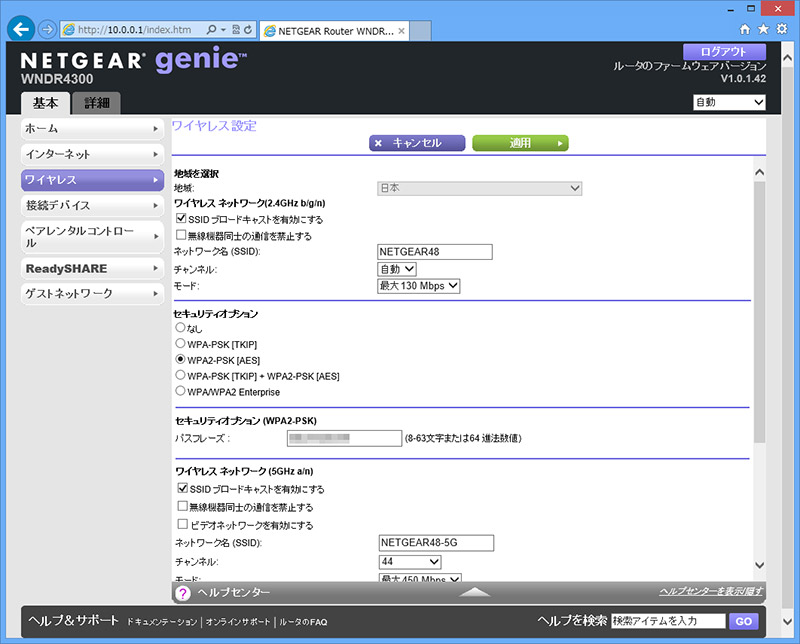Click the browser back arrow button
Image resolution: width=800 pixels, height=644 pixels.
(21, 28)
